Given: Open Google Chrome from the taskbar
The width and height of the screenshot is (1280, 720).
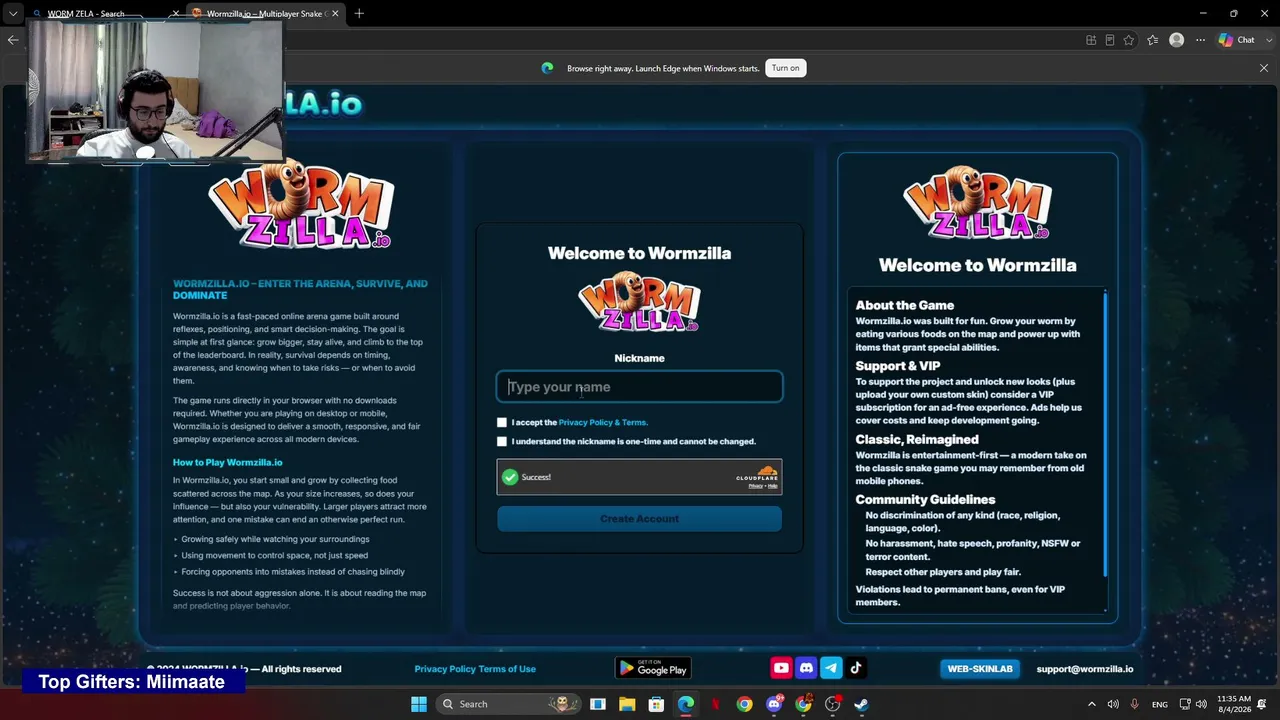Looking at the screenshot, I should click(744, 704).
